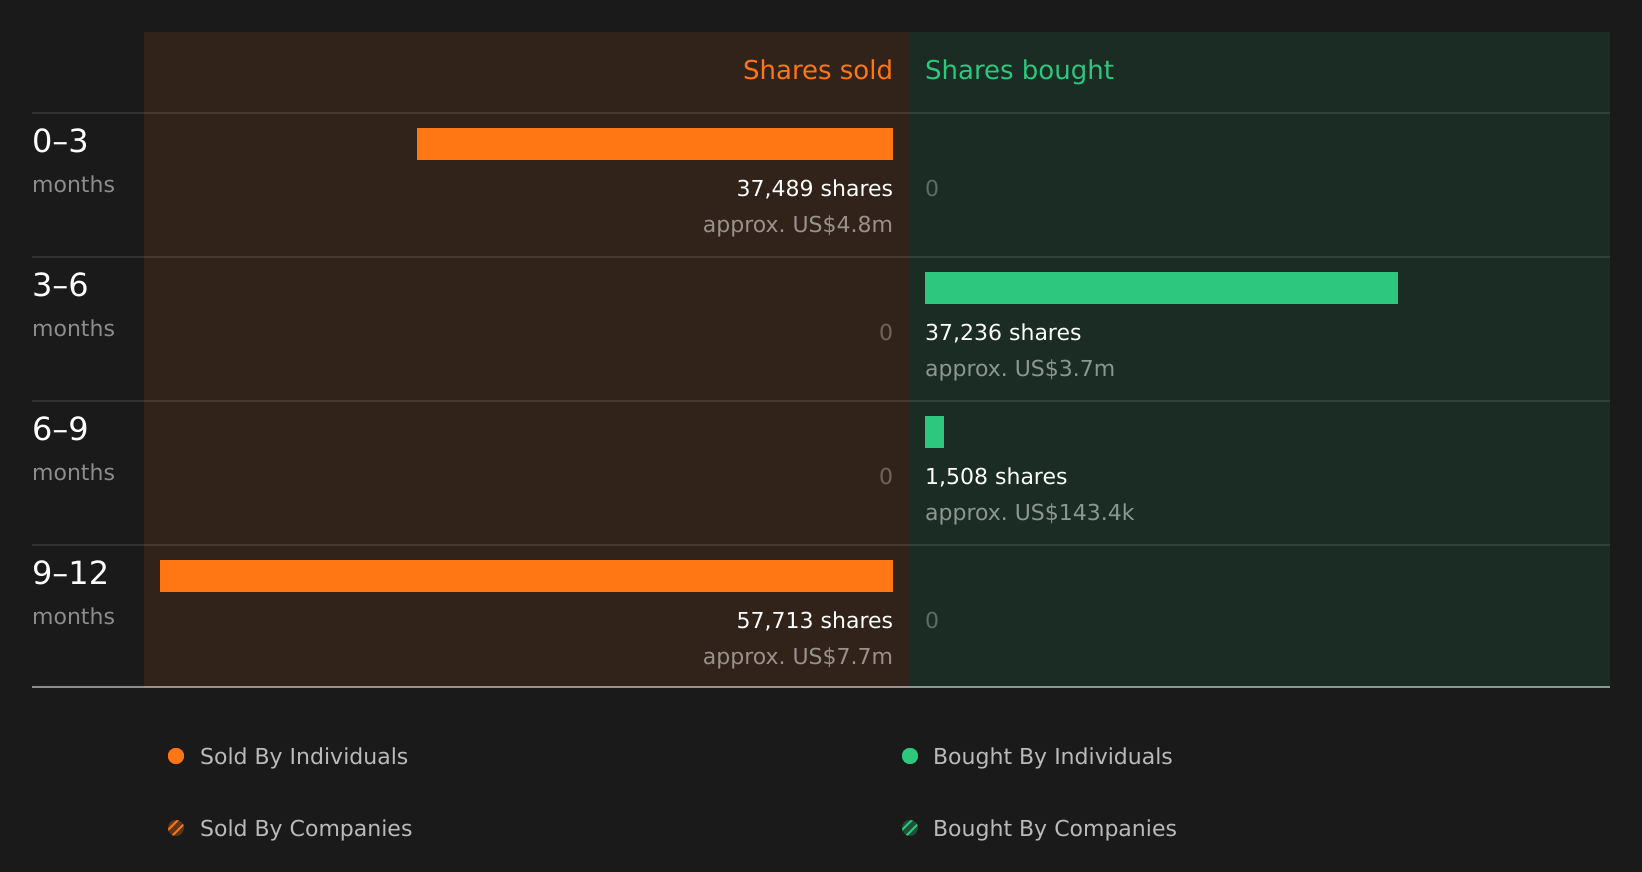Click the 9–12 months row label
Viewport: 1642px width, 872px height.
pos(73,592)
